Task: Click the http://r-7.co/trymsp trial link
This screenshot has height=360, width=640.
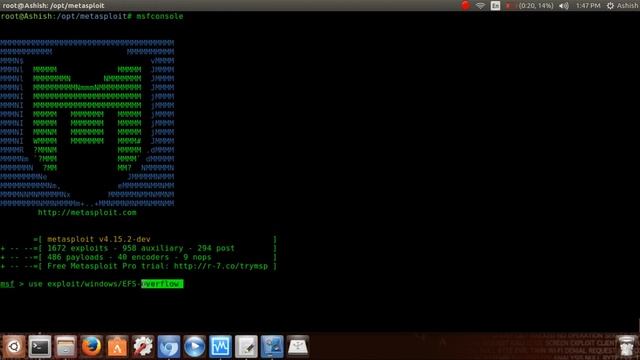Action: 221,266
